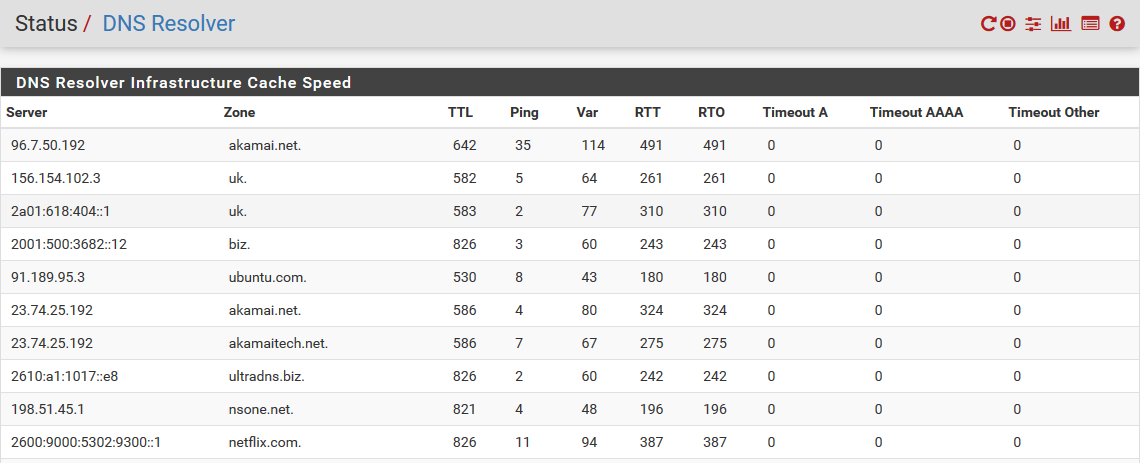The image size is (1140, 463).
Task: Open related status bar-chart icon
Action: [1061, 24]
